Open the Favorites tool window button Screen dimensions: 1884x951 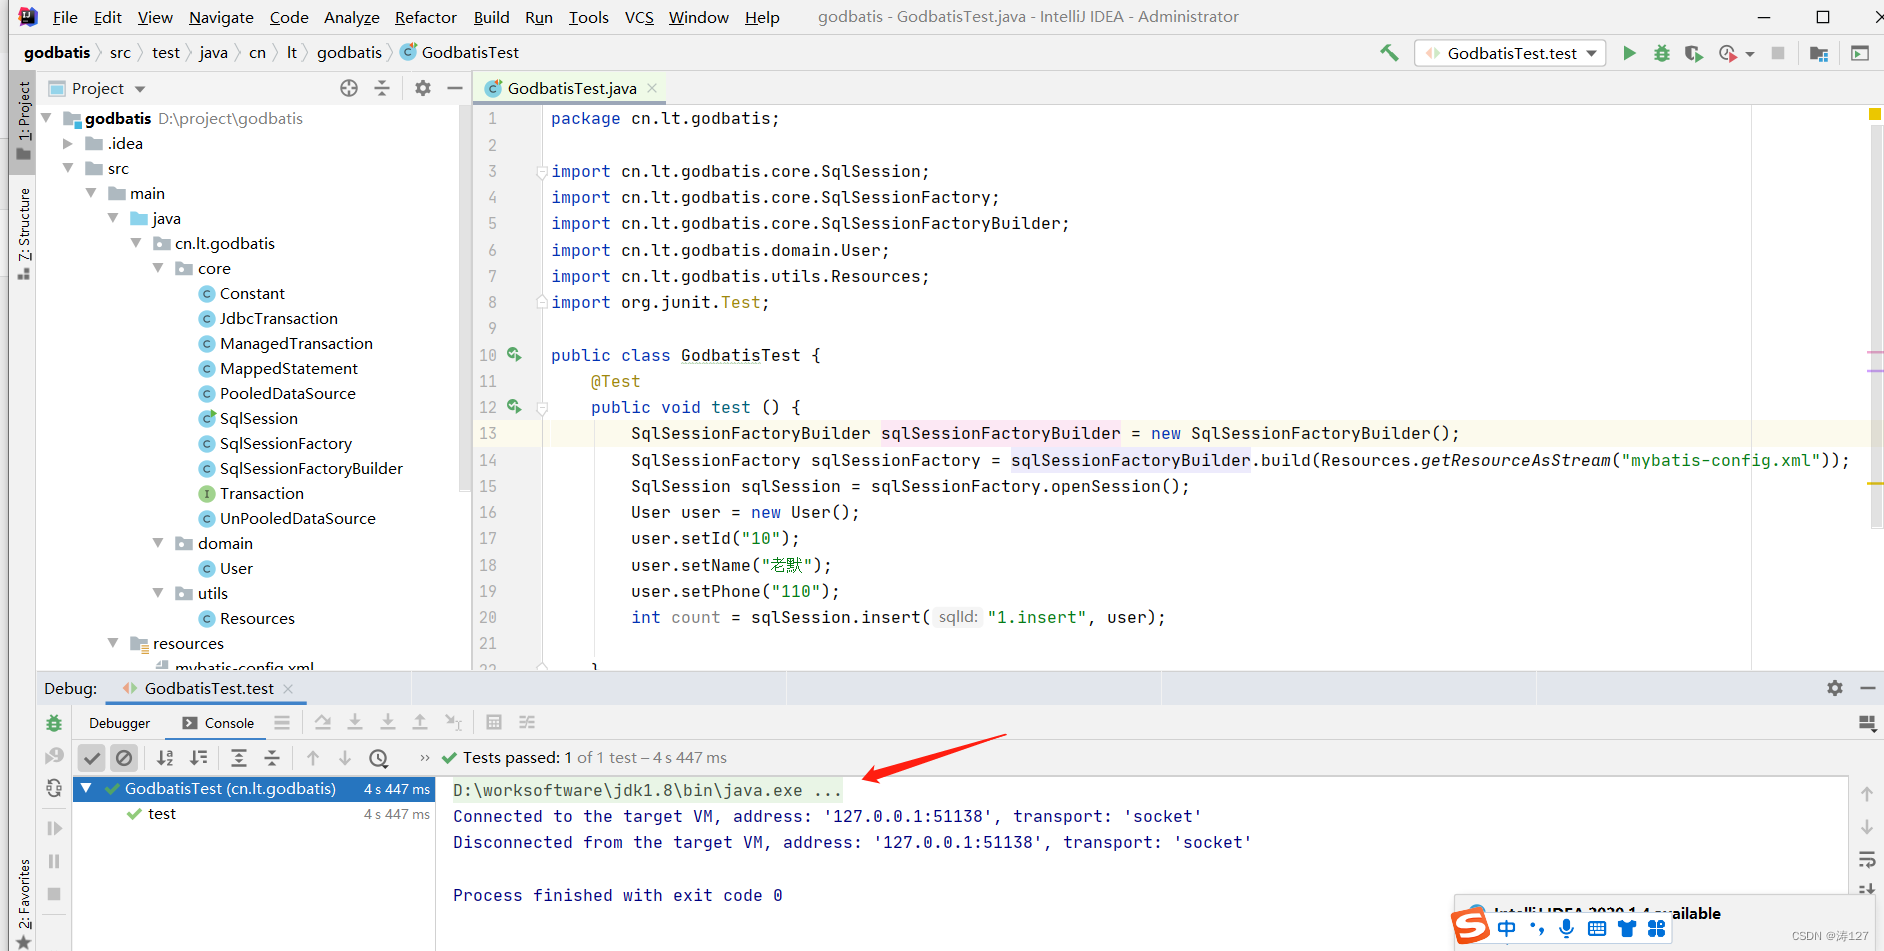point(24,902)
